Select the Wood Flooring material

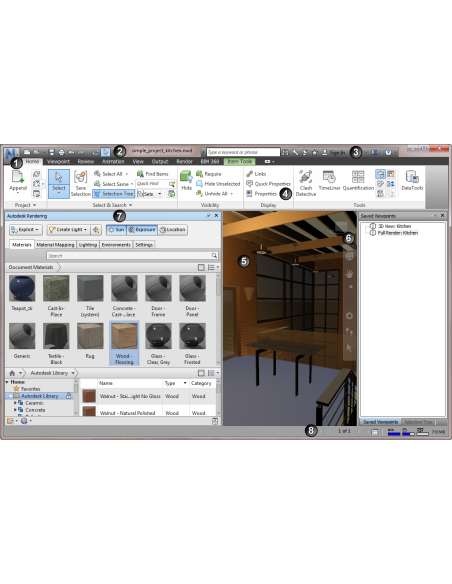point(124,343)
